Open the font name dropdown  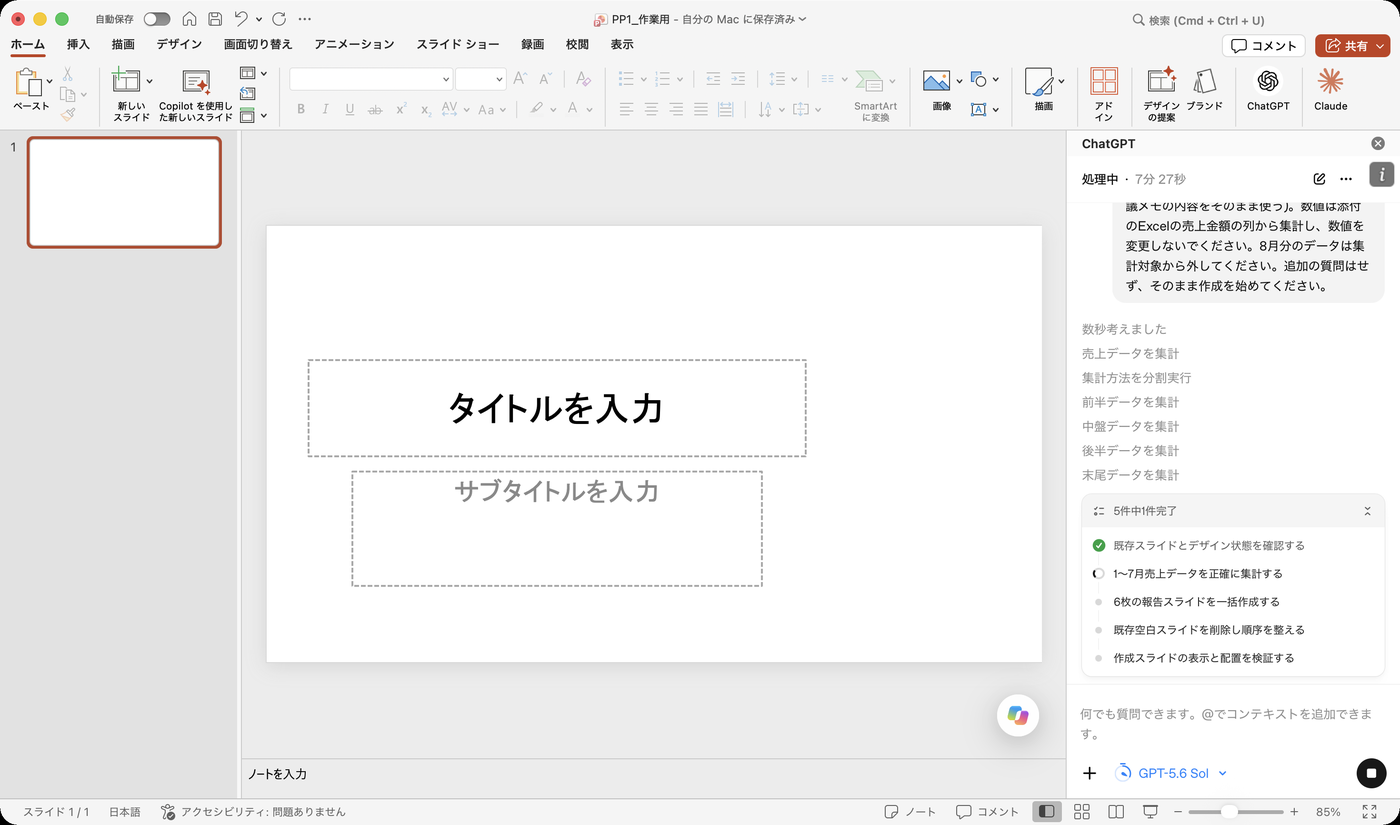click(446, 79)
